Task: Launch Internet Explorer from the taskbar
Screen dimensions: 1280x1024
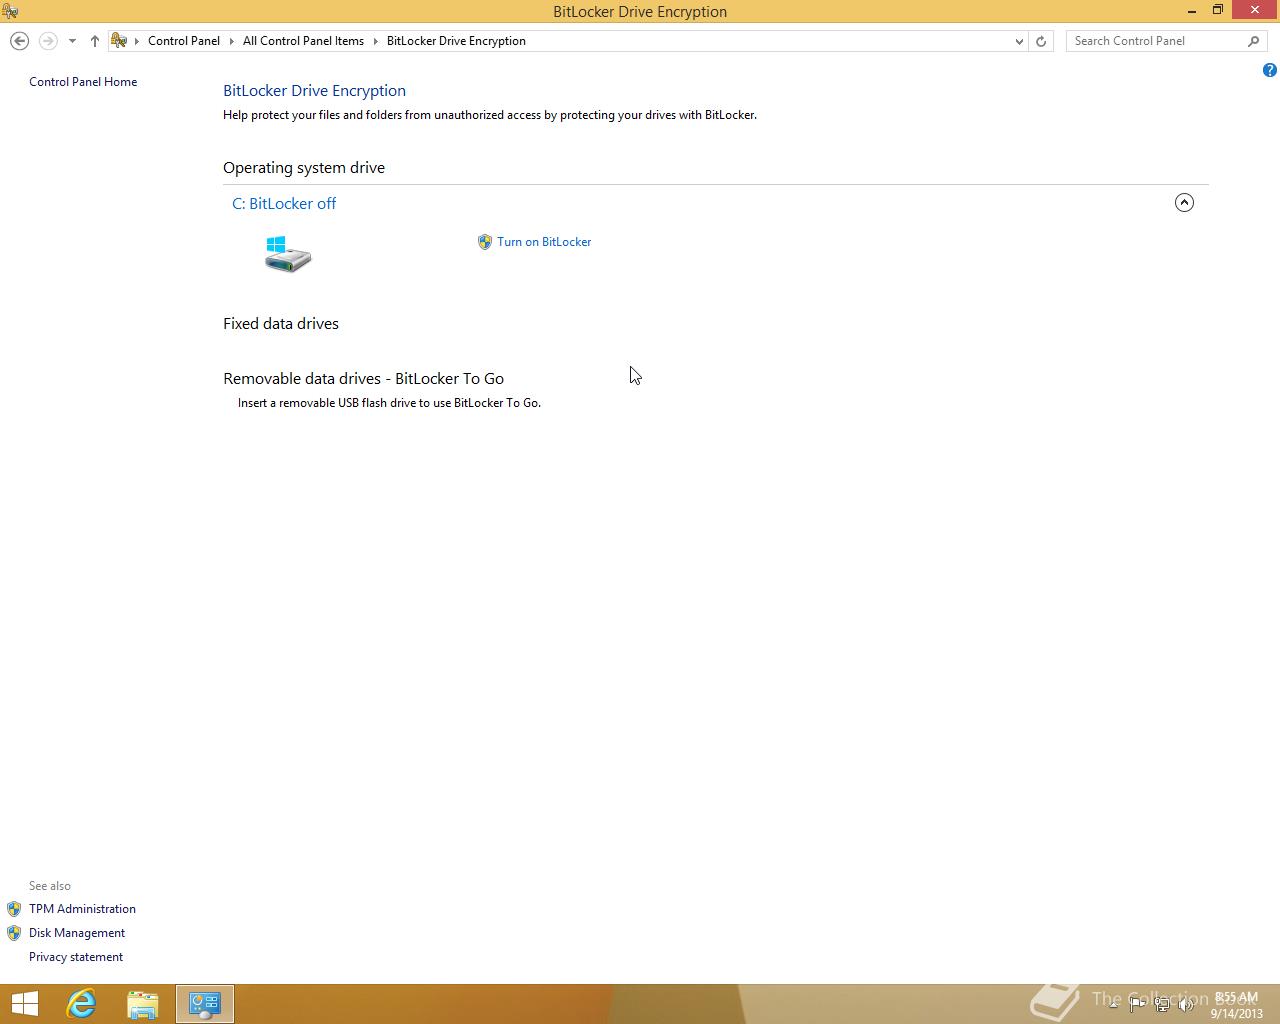Action: [x=81, y=1004]
